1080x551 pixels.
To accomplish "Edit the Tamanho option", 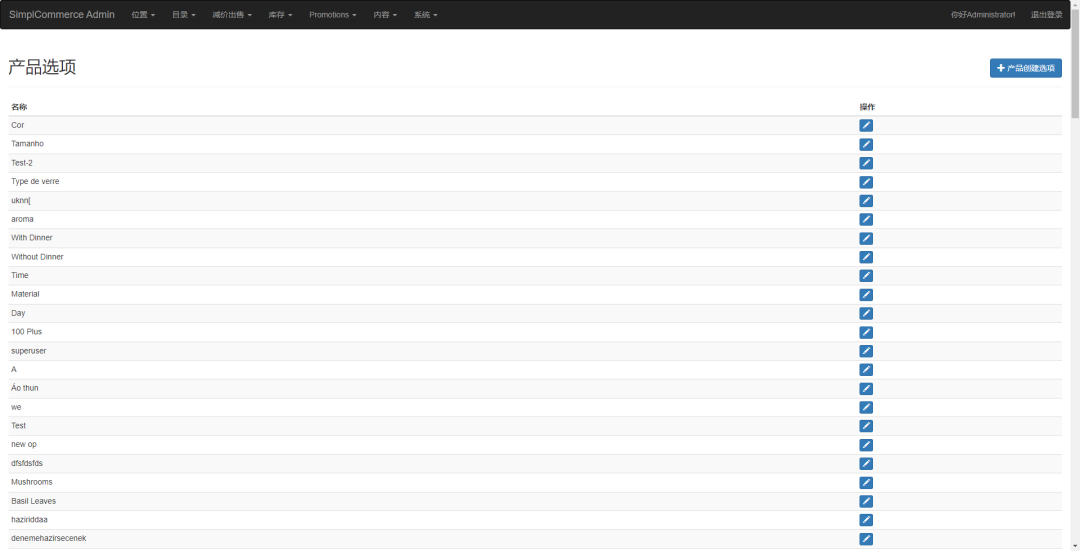I will 866,144.
